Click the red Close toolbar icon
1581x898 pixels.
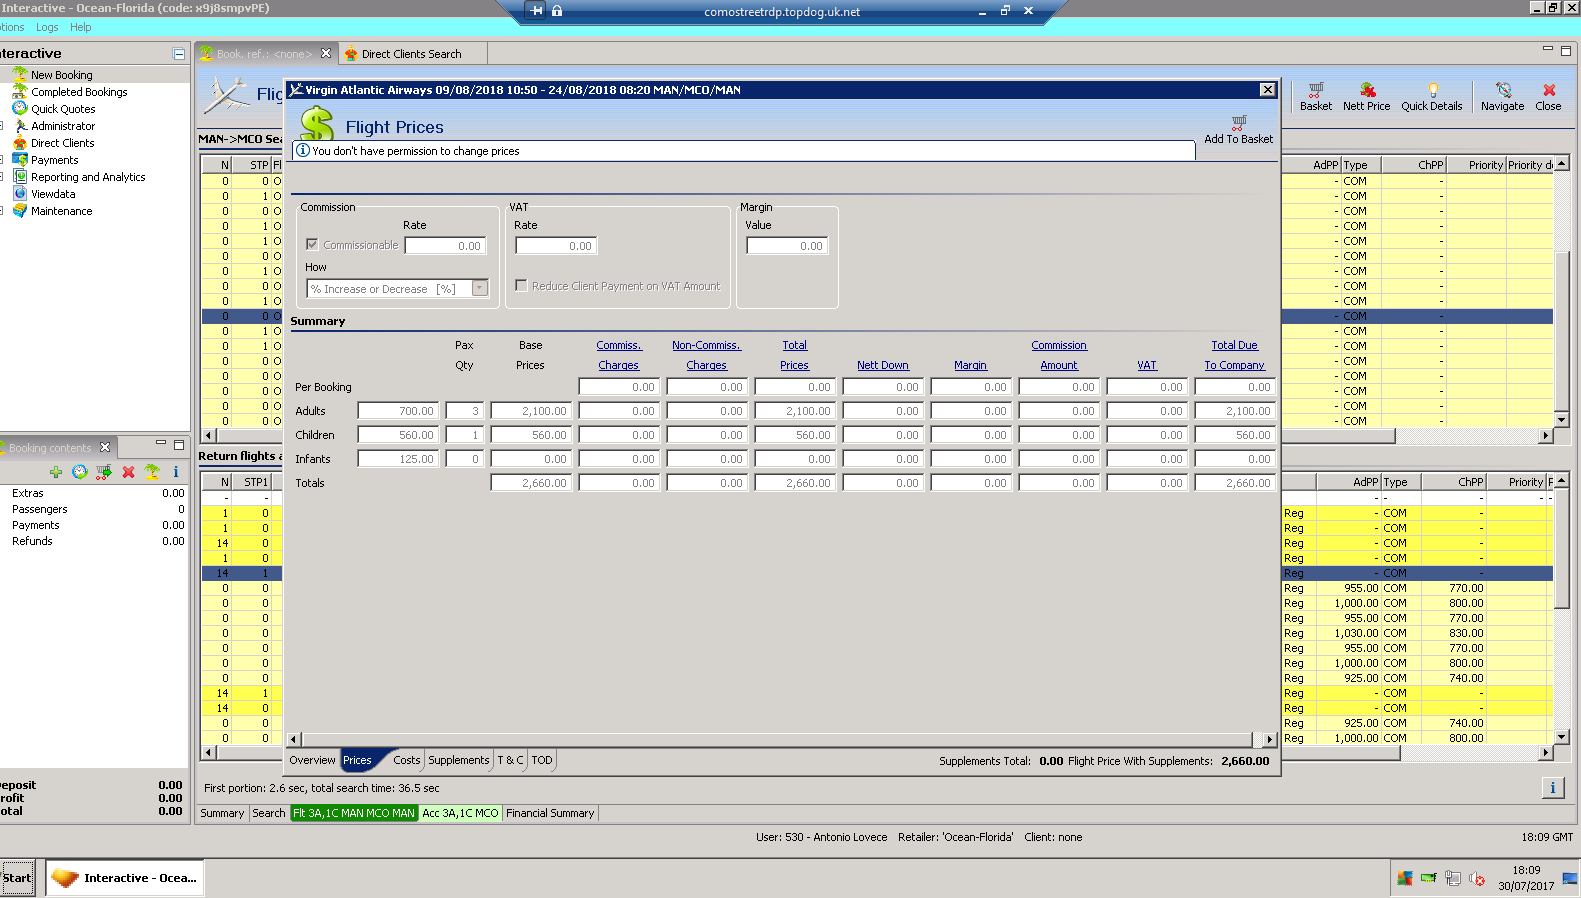pyautogui.click(x=1548, y=91)
